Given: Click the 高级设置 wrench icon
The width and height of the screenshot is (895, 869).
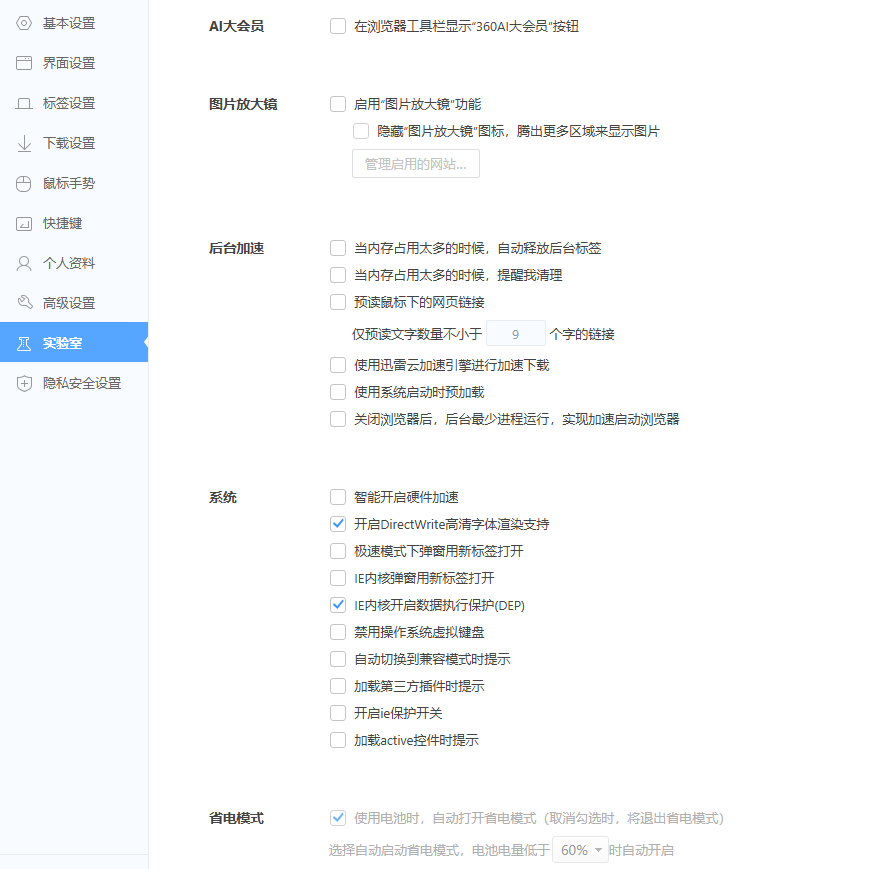Looking at the screenshot, I should (24, 303).
